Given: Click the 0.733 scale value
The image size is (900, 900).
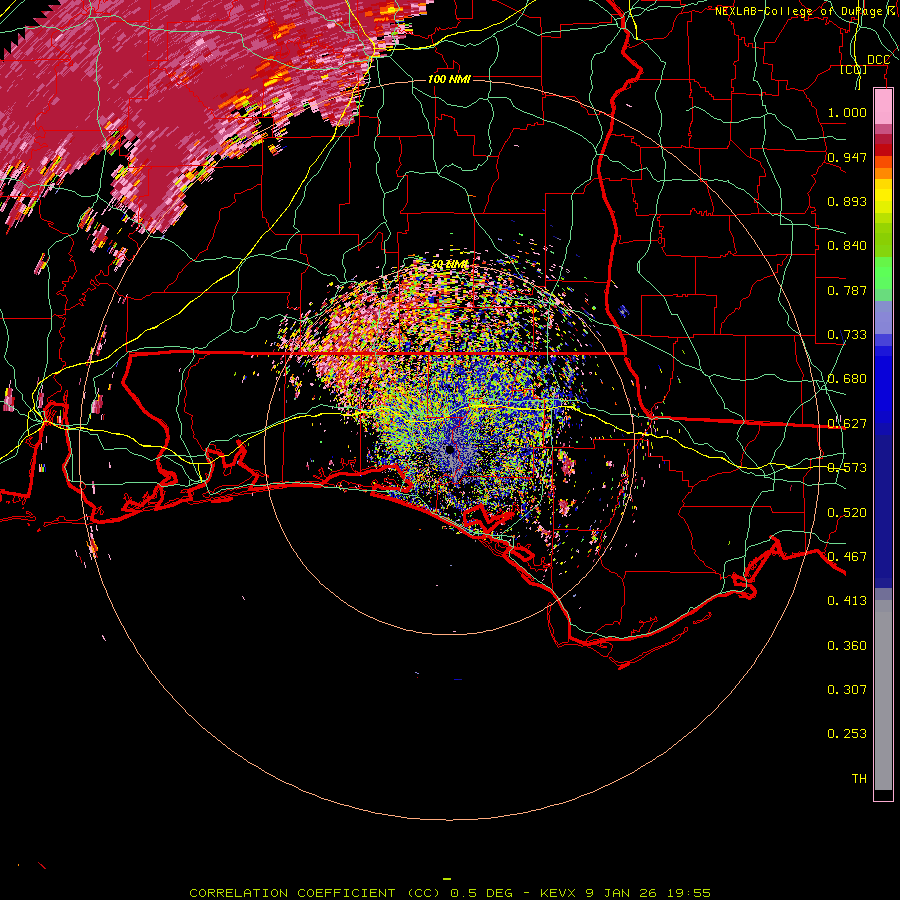Looking at the screenshot, I should (x=847, y=335).
